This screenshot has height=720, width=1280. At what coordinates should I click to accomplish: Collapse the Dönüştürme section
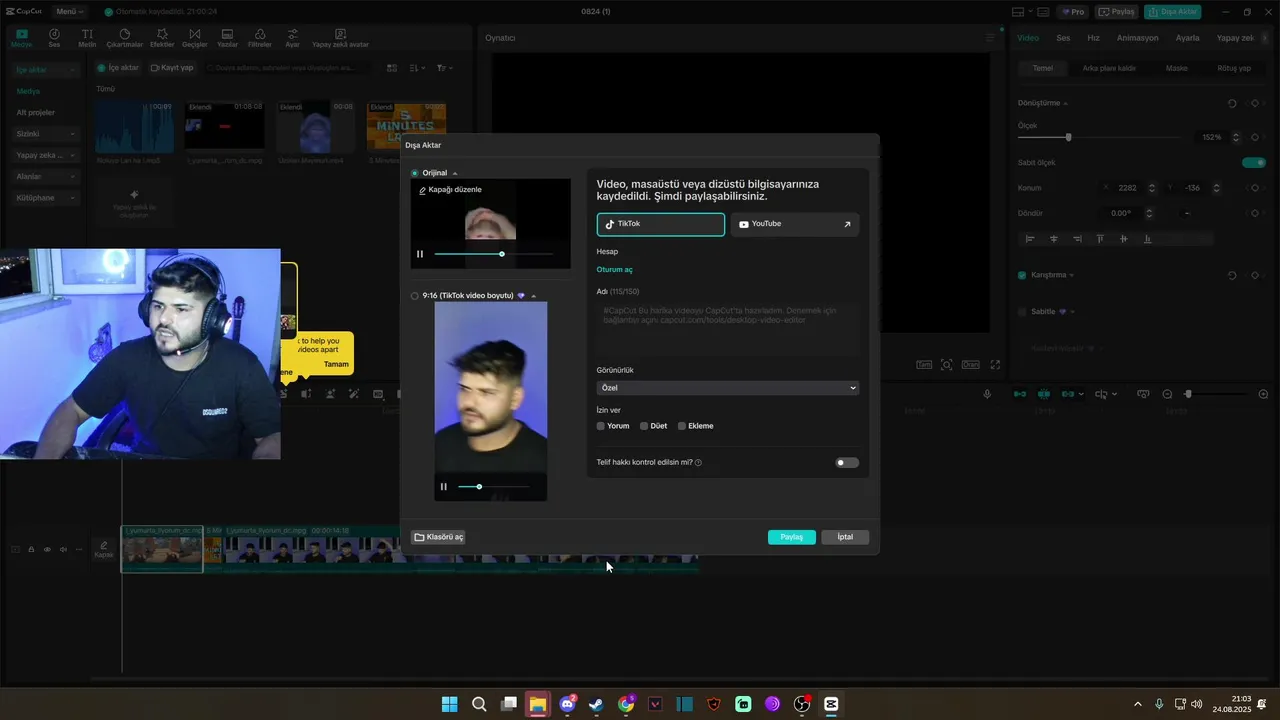pyautogui.click(x=1066, y=103)
